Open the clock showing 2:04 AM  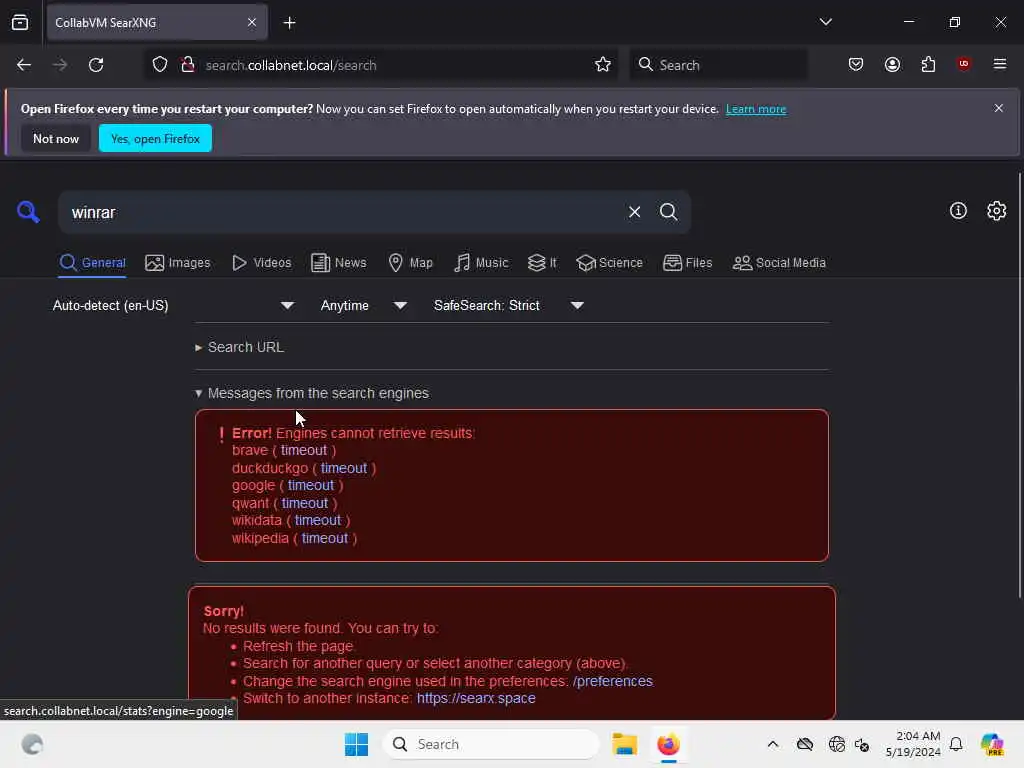pyautogui.click(x=912, y=744)
